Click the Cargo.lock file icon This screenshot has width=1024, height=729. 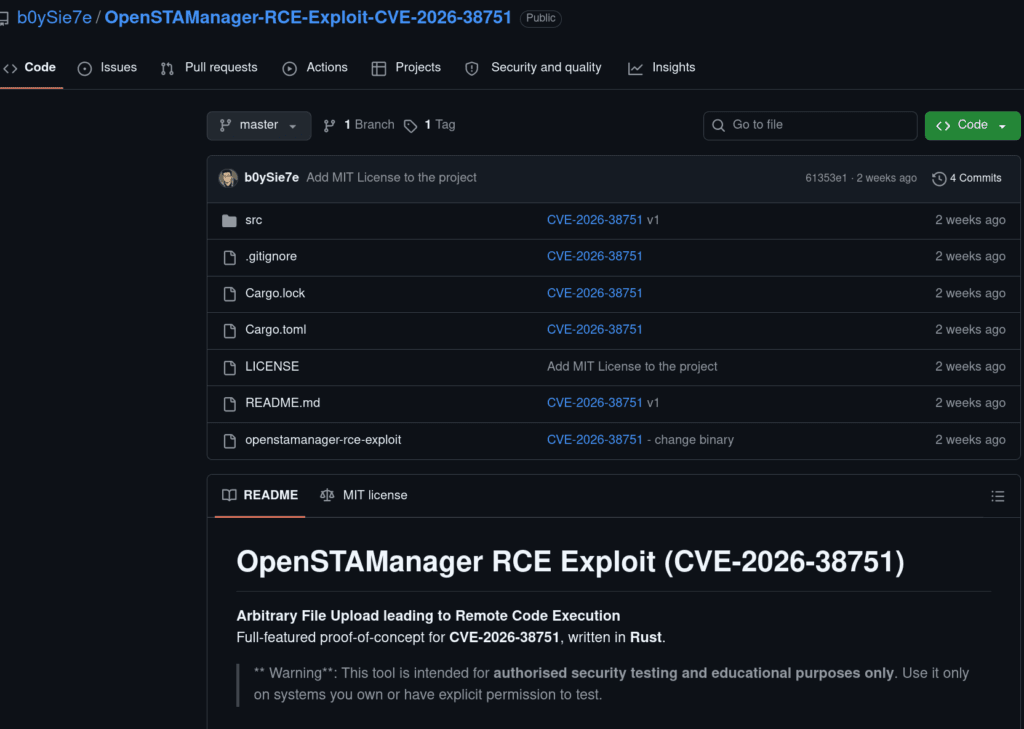(230, 294)
